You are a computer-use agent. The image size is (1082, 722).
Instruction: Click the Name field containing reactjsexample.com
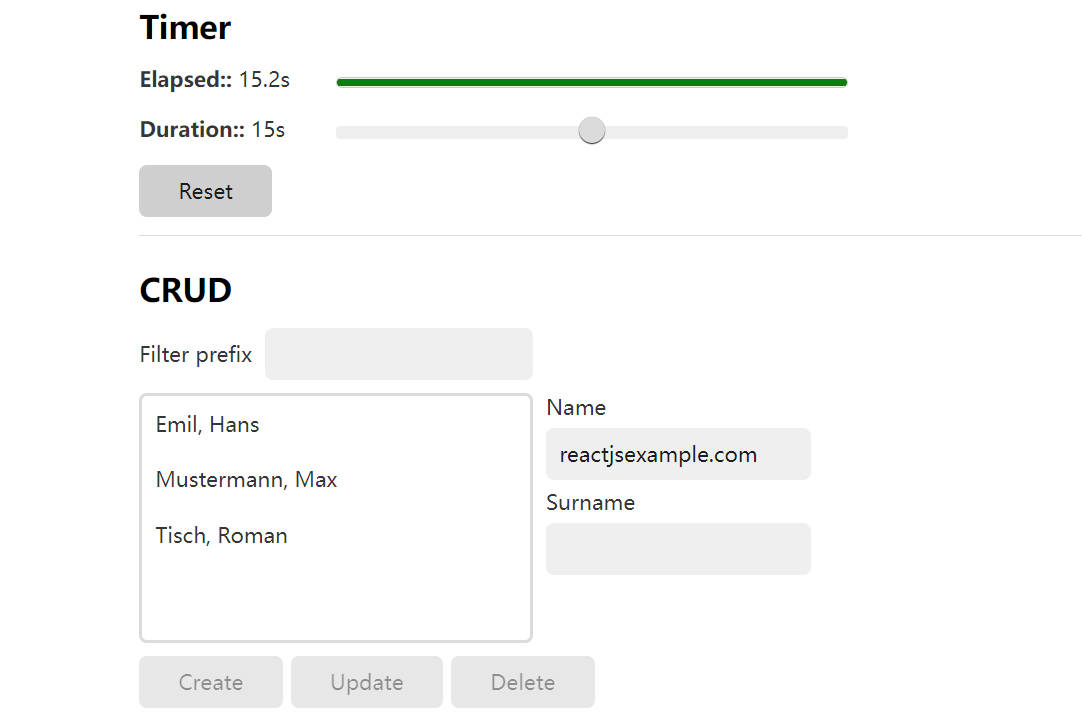point(678,455)
